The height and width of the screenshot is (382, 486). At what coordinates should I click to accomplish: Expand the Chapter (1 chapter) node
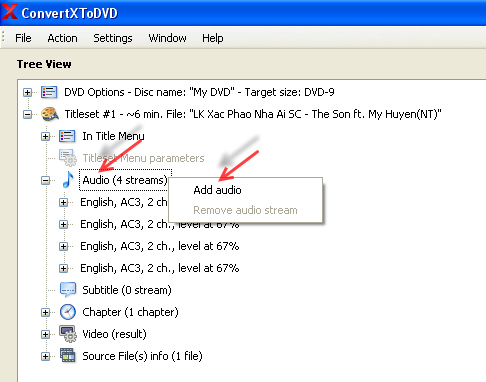pos(45,312)
